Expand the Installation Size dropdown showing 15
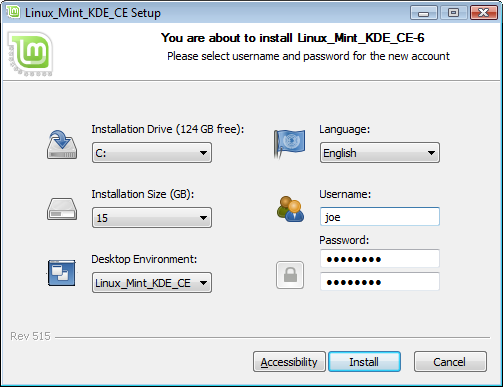Screen dimensions: 503x387 point(152,218)
